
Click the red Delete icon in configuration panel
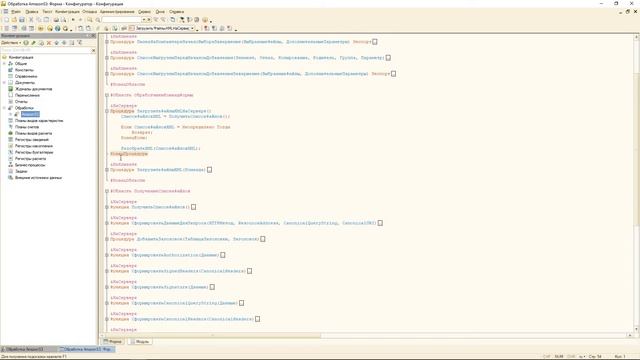pos(49,42)
